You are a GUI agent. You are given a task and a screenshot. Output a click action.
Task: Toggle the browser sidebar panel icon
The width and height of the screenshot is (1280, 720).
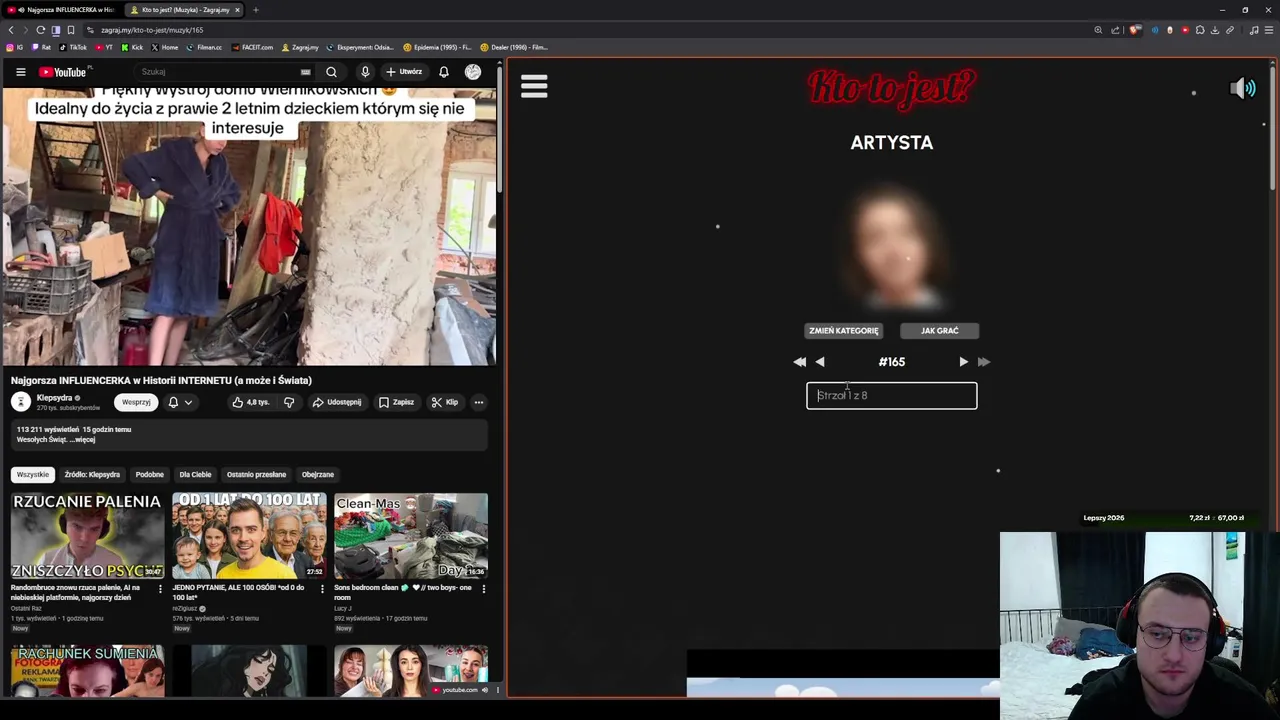pos(55,30)
